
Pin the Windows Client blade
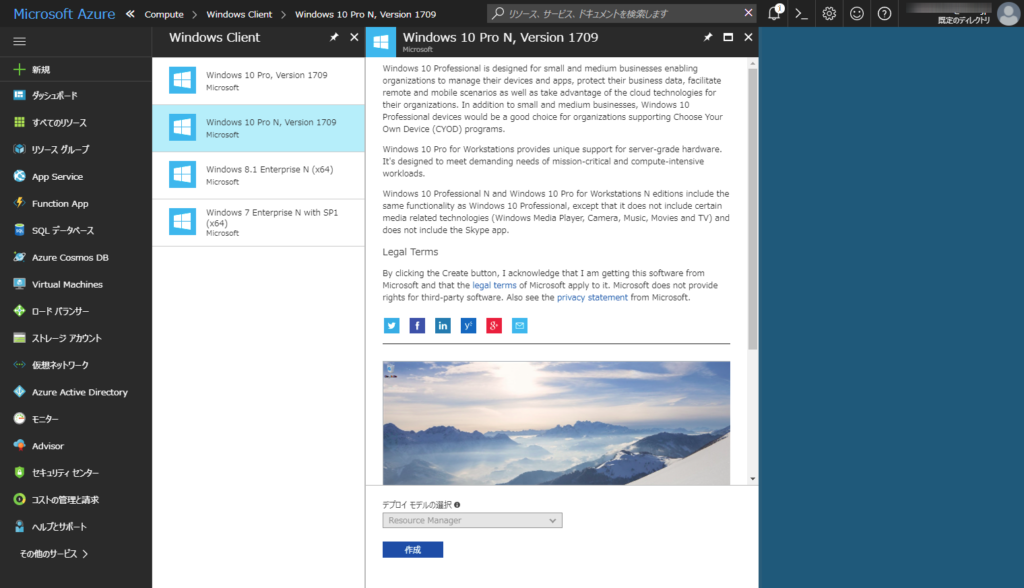coord(334,37)
